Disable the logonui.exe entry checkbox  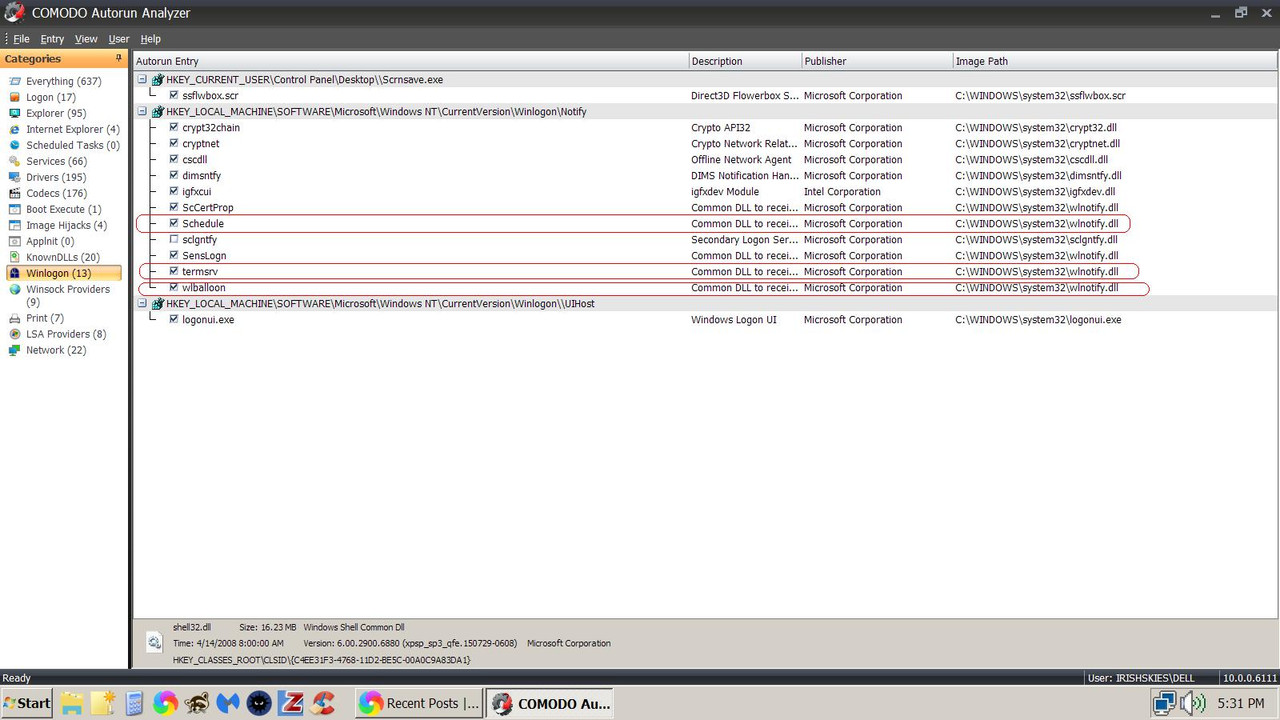point(174,319)
